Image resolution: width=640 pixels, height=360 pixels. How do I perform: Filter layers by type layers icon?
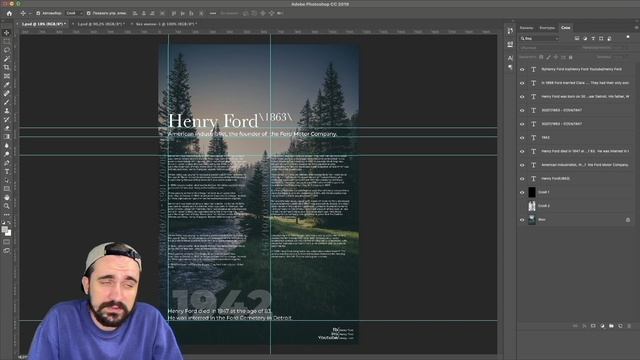(593, 38)
